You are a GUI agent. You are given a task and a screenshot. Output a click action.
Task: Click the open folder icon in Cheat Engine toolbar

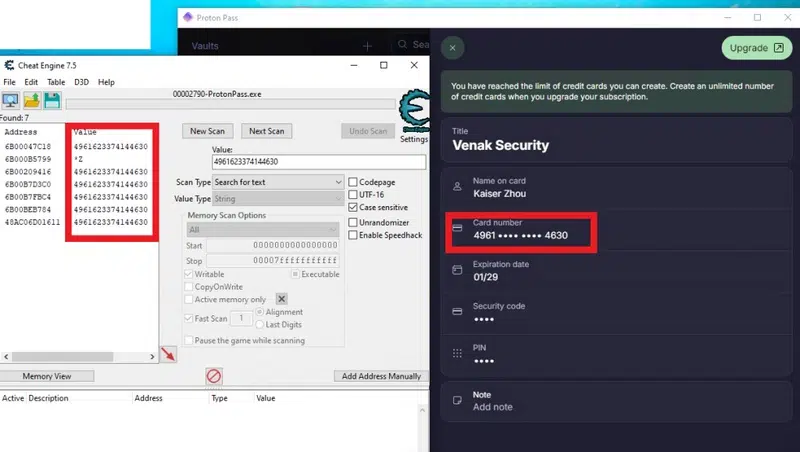tap(32, 101)
